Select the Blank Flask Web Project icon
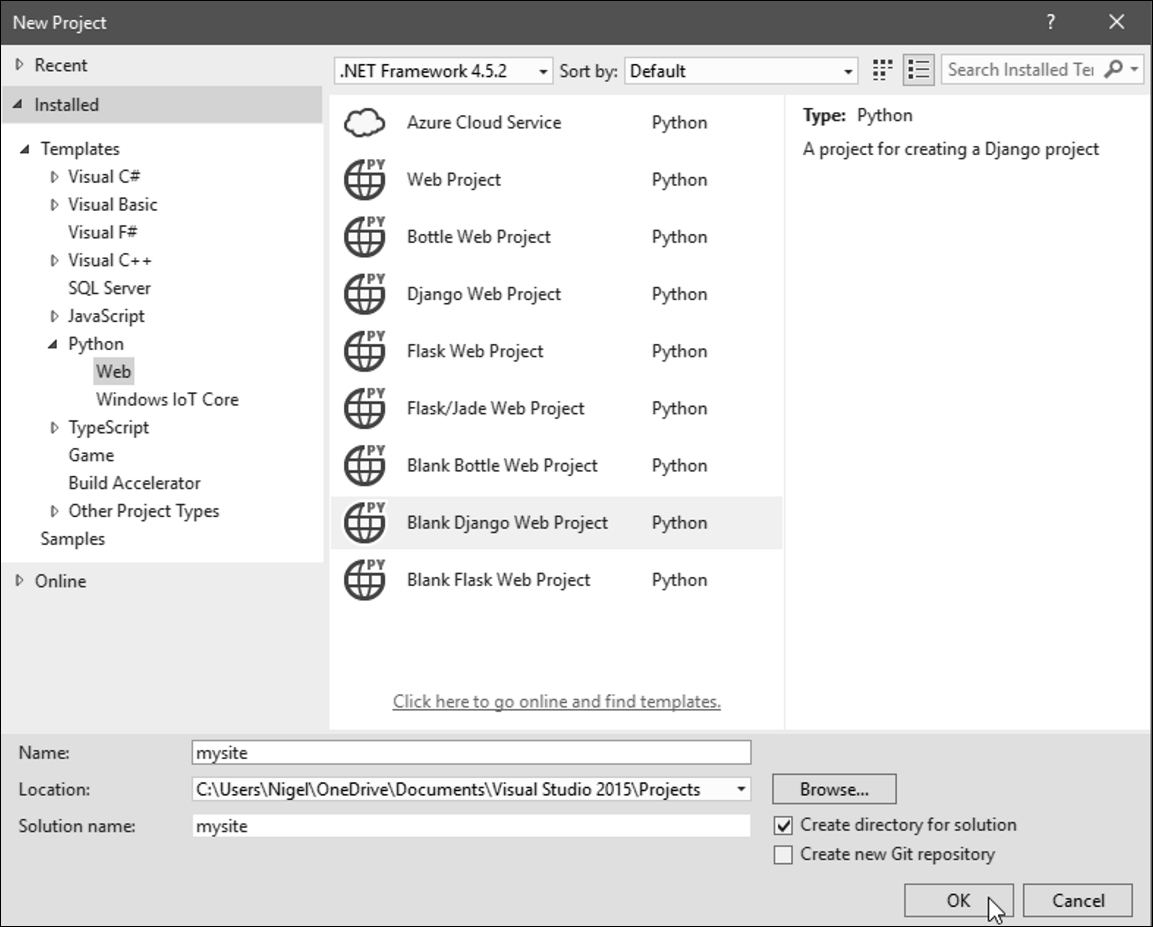 [x=364, y=580]
